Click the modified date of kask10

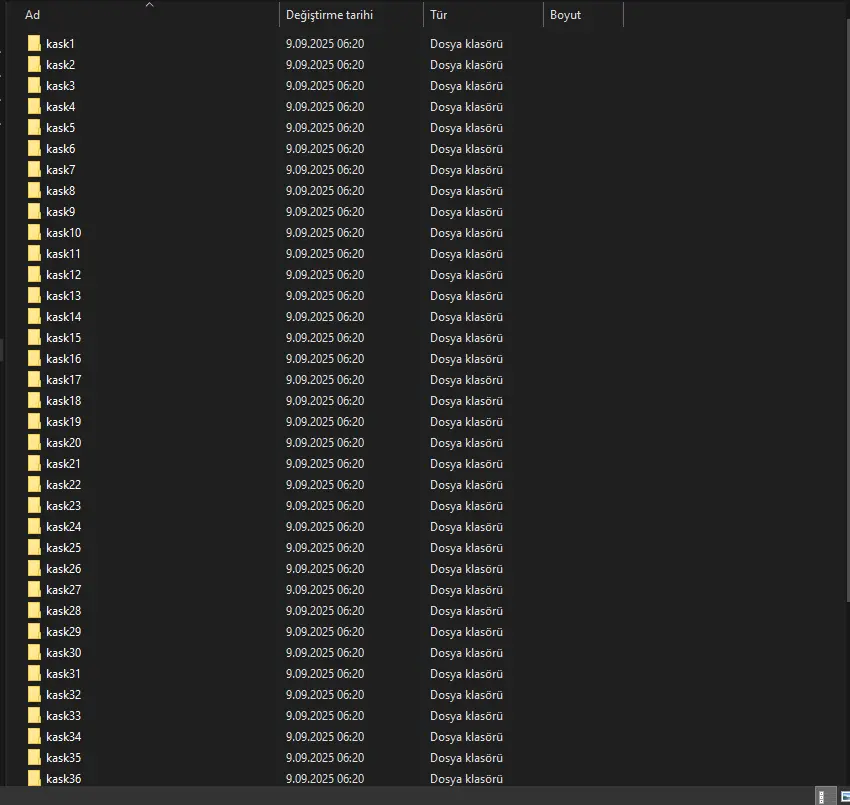coord(324,233)
